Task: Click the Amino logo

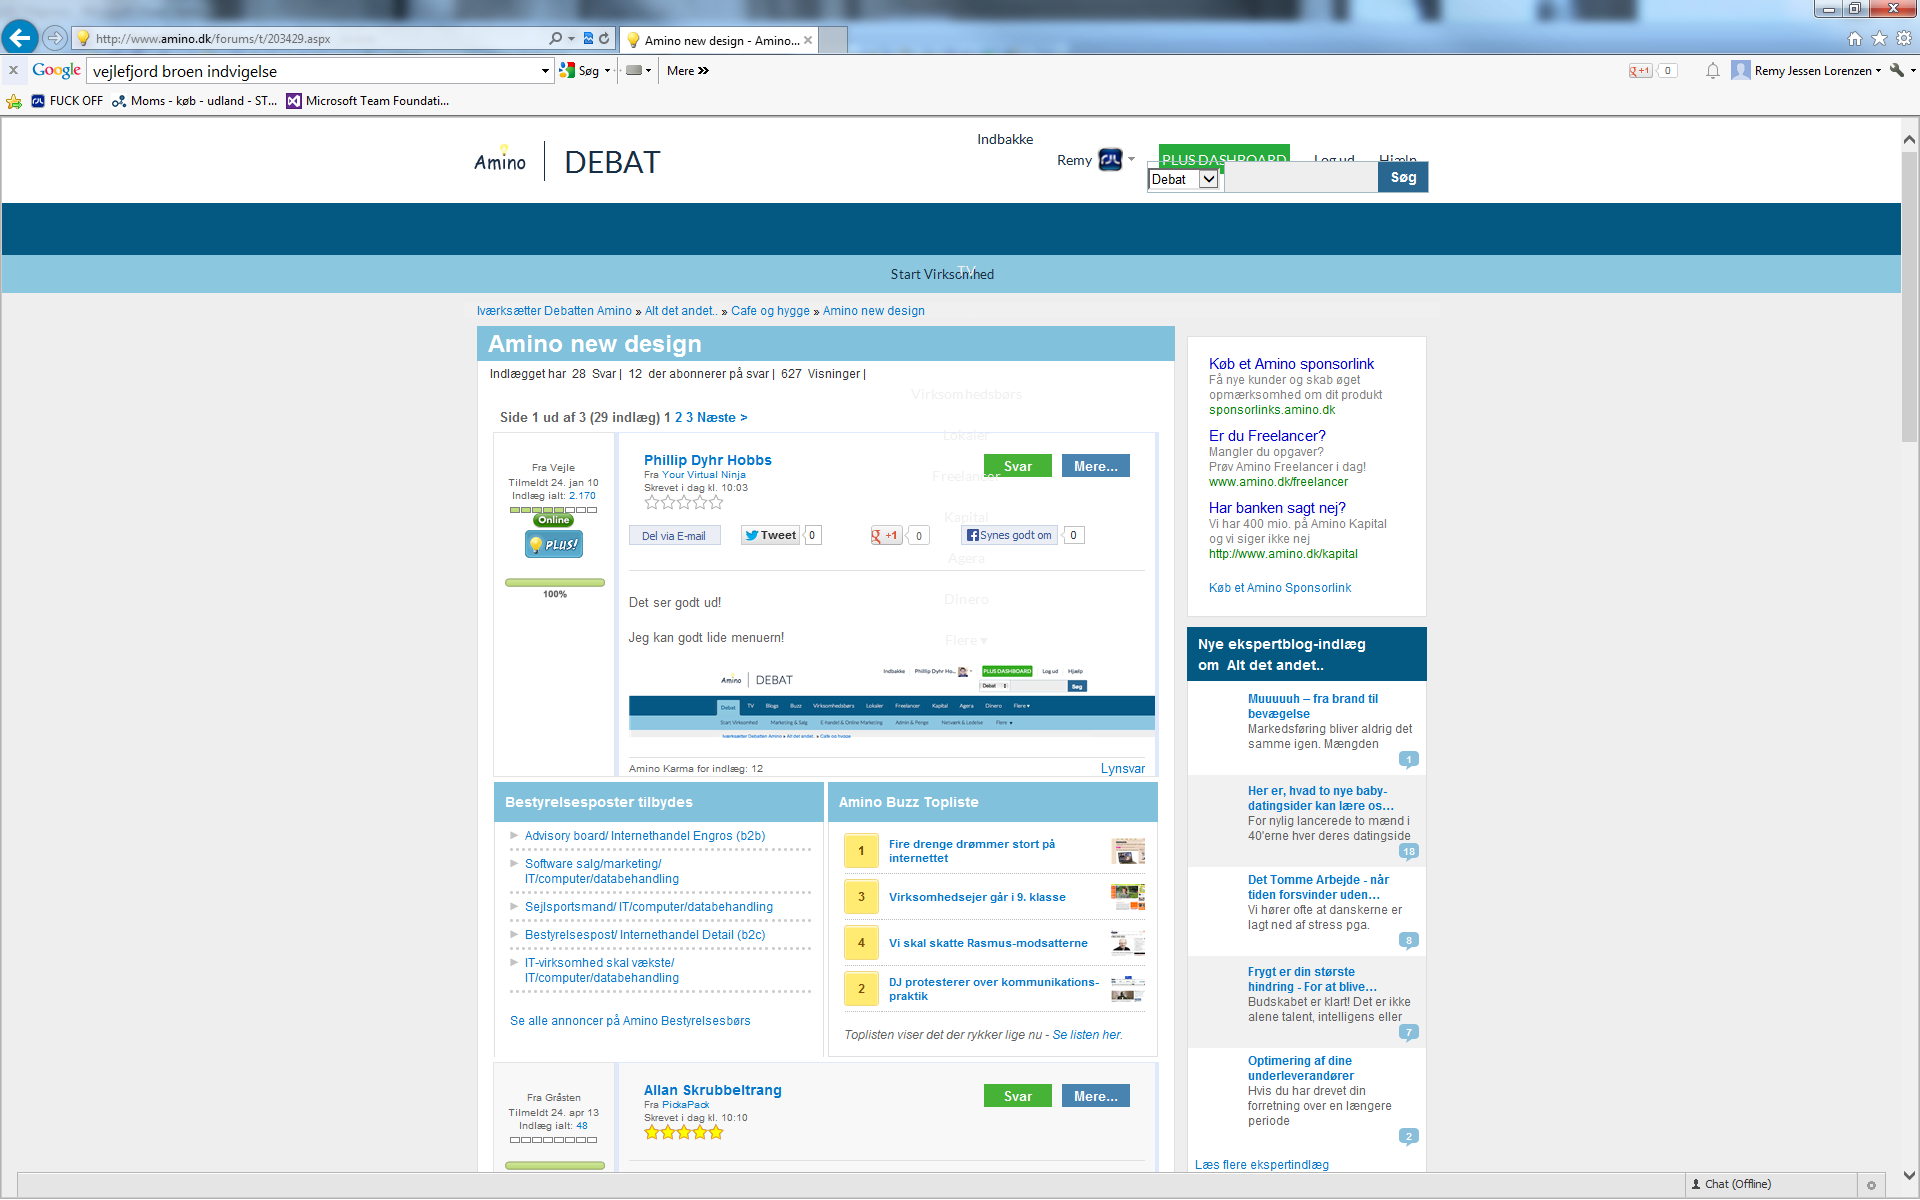Action: pos(500,160)
